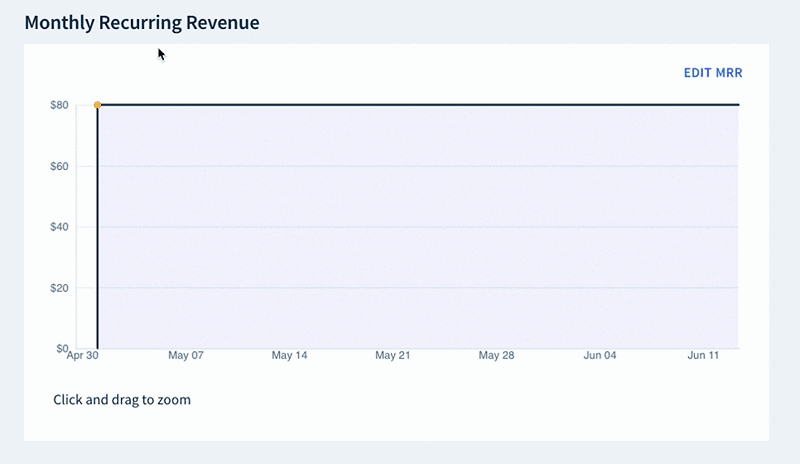
Task: Click the Monthly Recurring Revenue heading
Action: click(x=142, y=22)
